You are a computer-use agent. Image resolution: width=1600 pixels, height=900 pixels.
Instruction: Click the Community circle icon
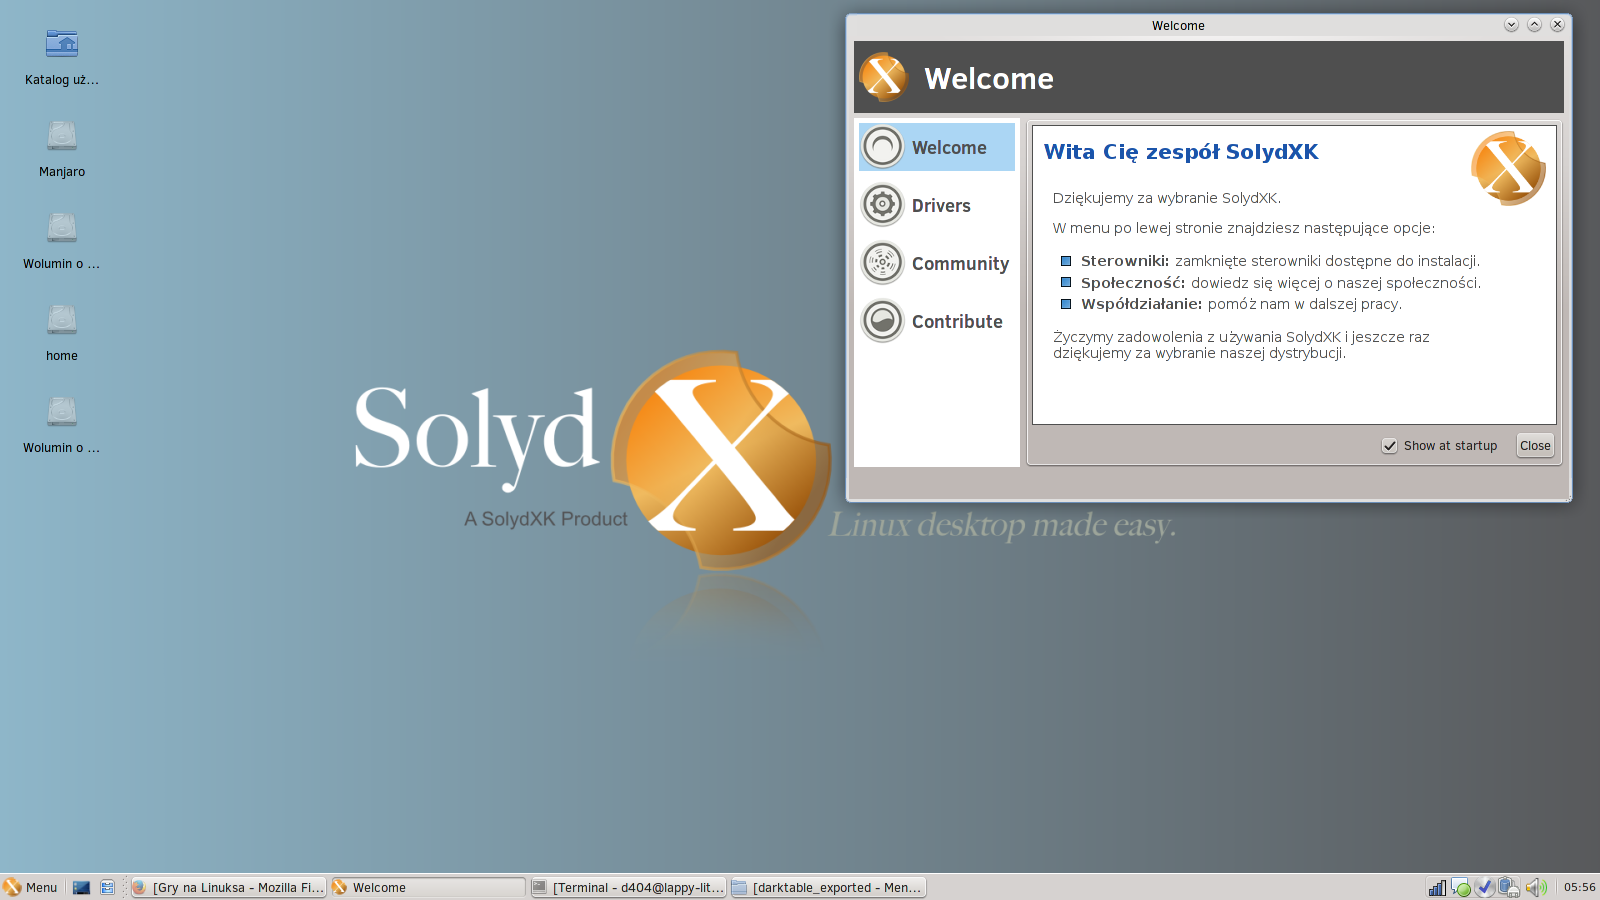883,263
